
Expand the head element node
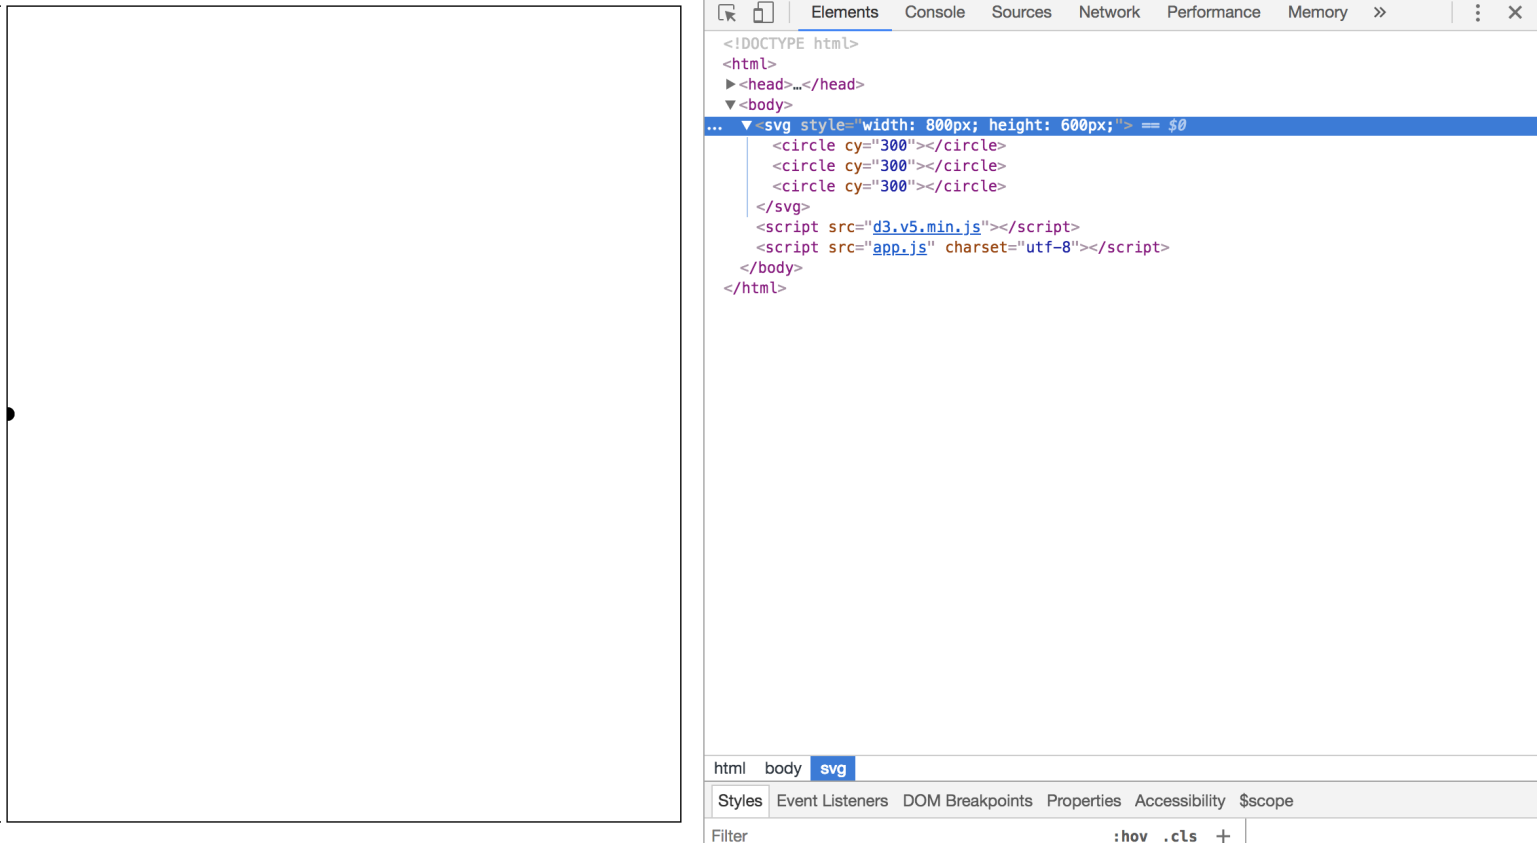coord(731,85)
